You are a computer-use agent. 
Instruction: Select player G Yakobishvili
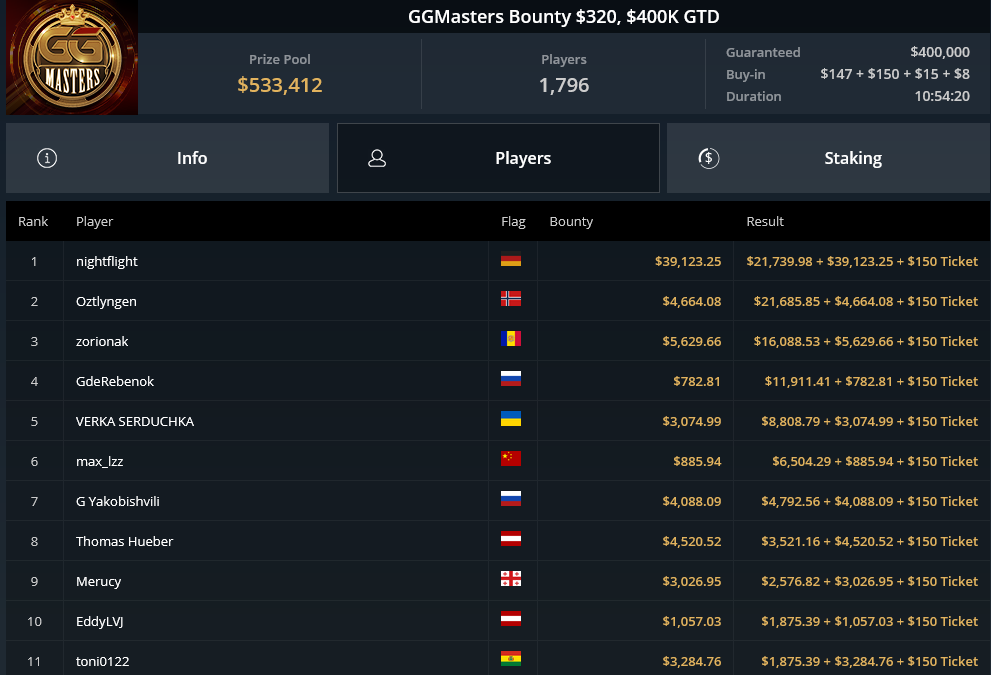click(118, 501)
